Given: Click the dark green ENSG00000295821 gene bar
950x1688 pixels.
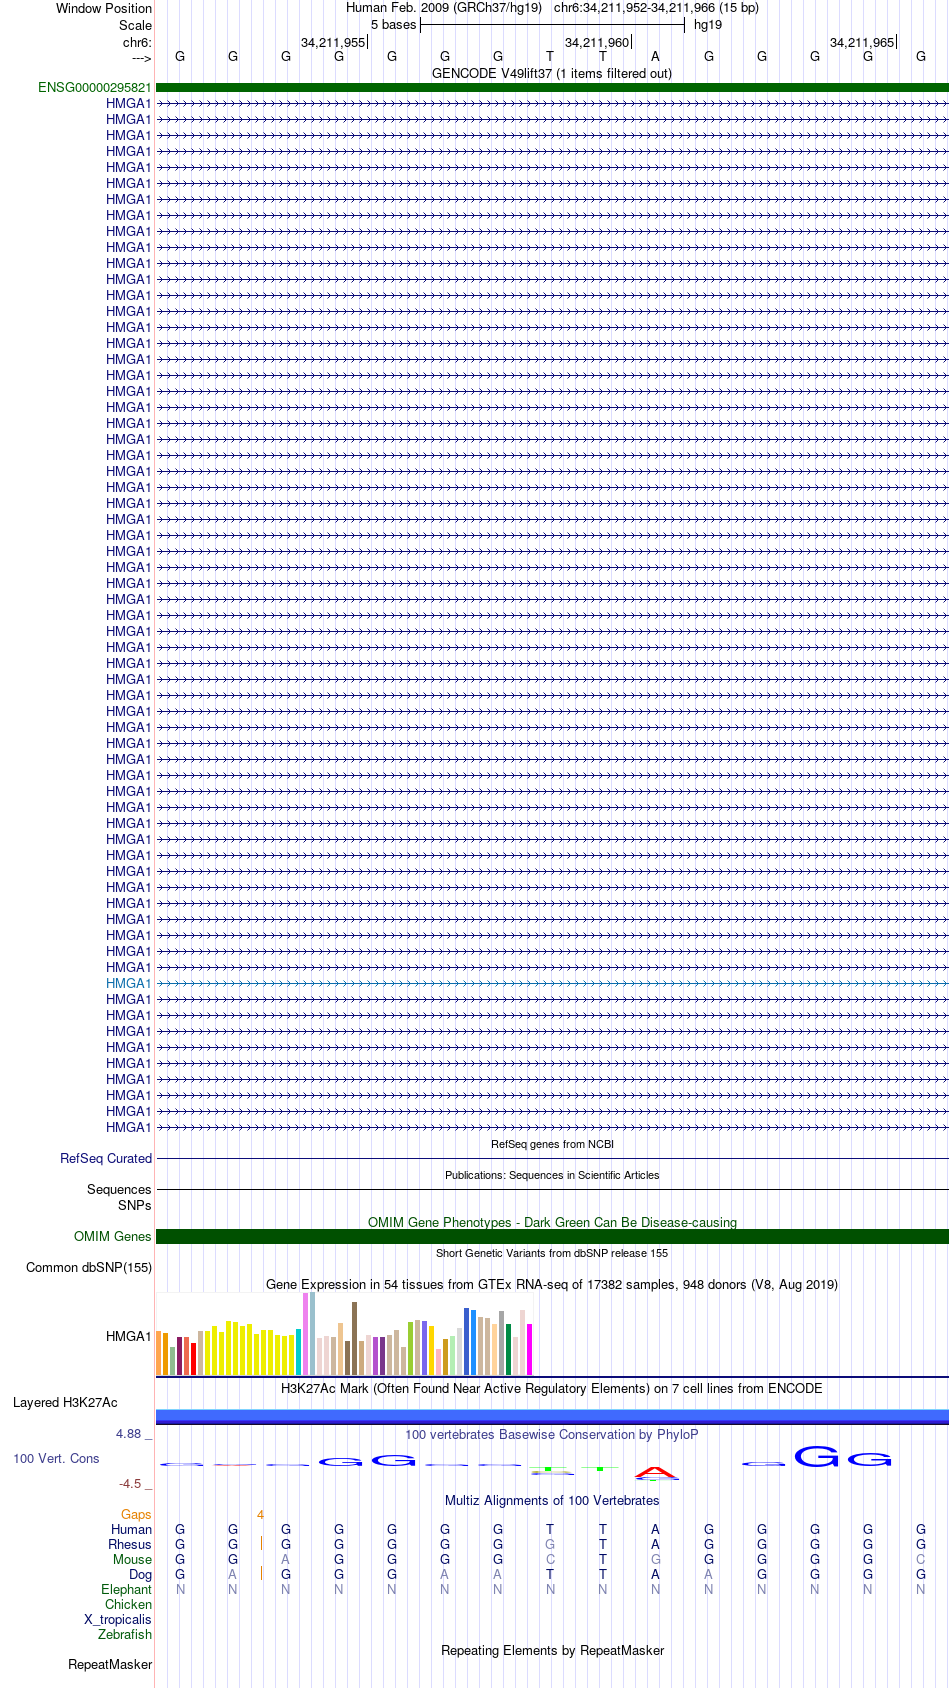Looking at the screenshot, I should click(552, 87).
